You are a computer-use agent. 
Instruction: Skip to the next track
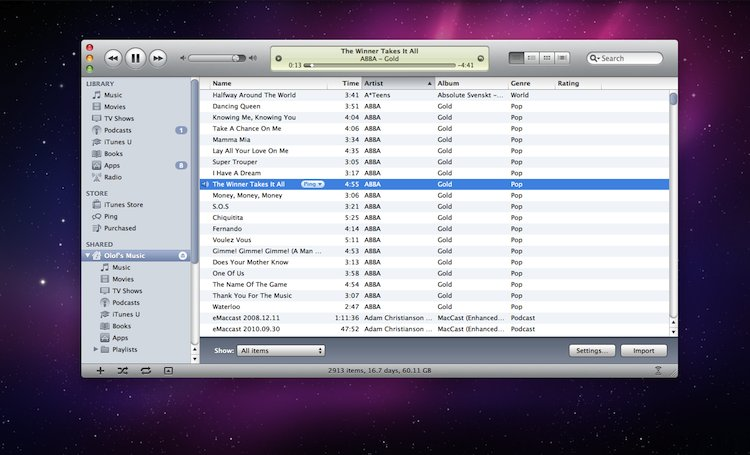[x=158, y=58]
